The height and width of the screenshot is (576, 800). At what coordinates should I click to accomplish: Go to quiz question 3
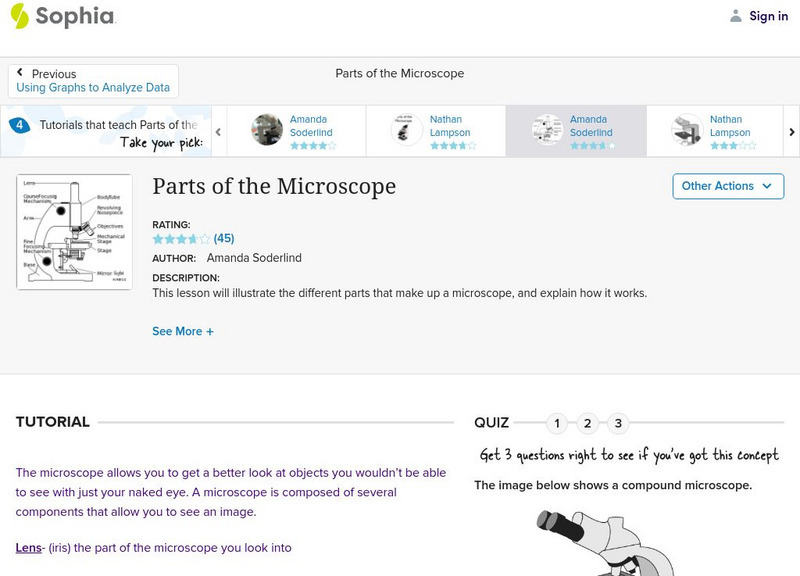pos(619,423)
